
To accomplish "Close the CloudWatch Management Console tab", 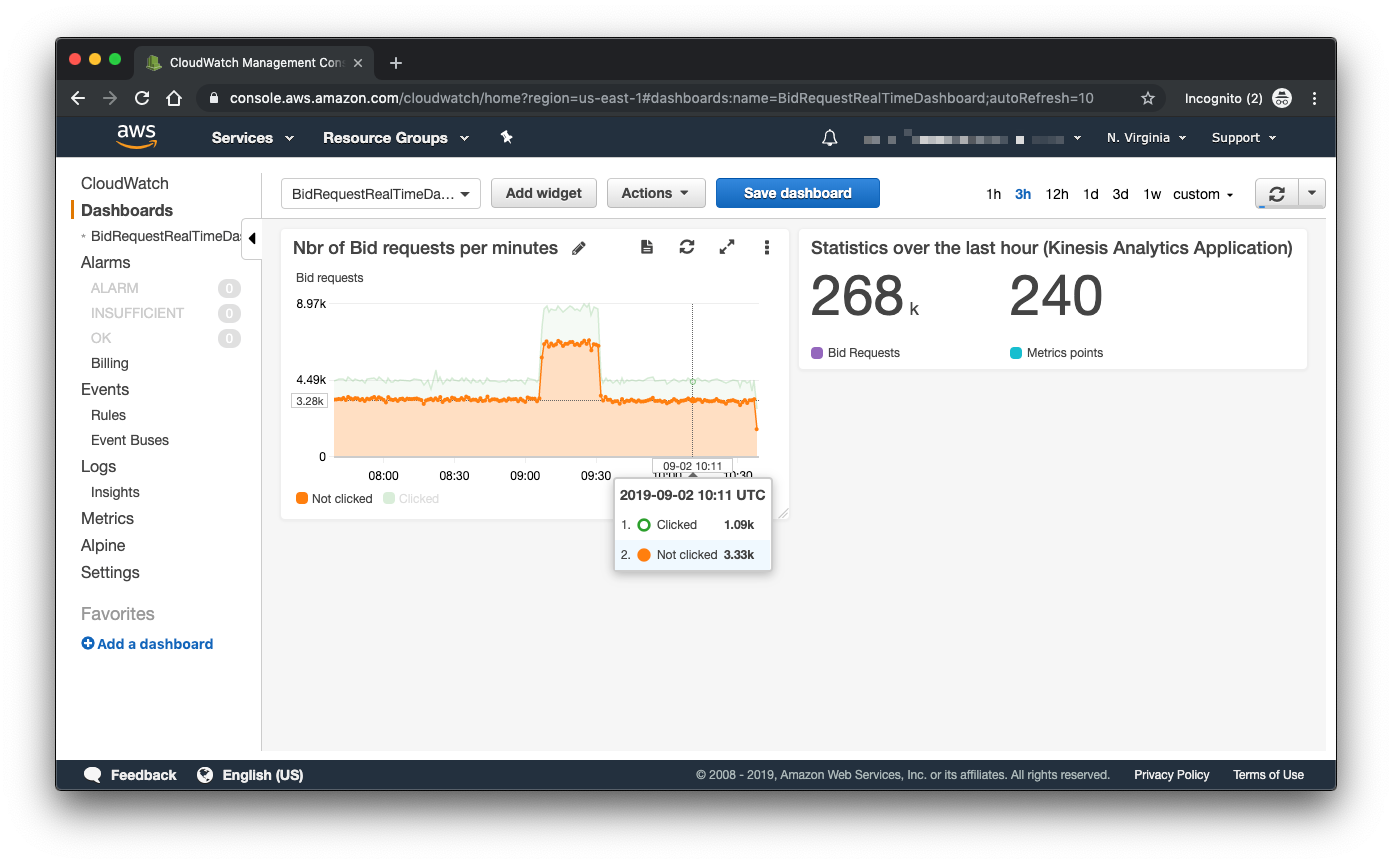I will tap(359, 63).
